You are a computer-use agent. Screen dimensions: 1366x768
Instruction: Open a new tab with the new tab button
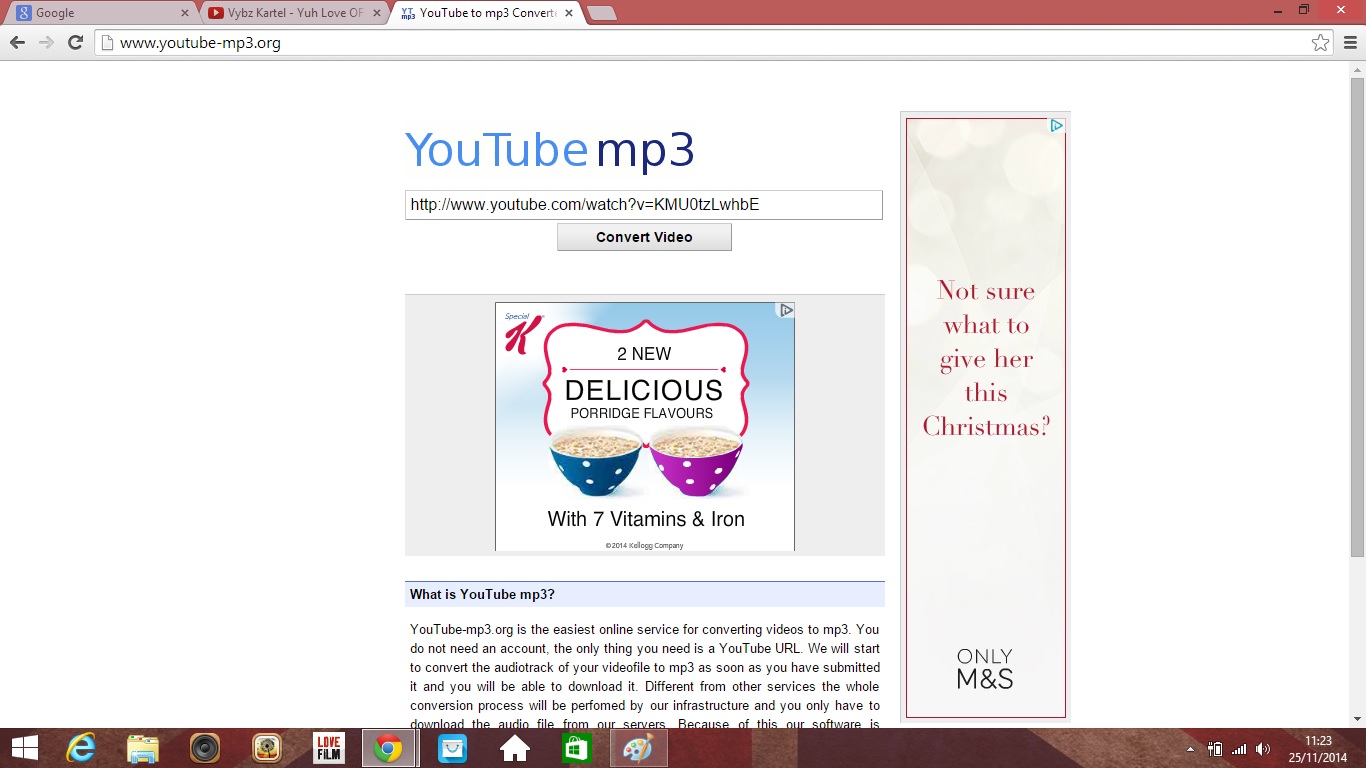pos(602,13)
